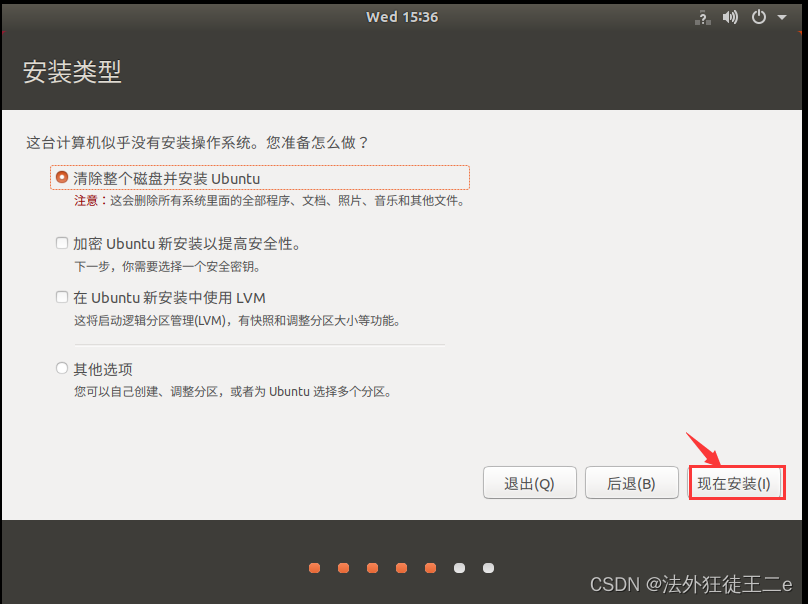This screenshot has width=808, height=604.
Task: Click the power icon in top bar
Action: (x=757, y=17)
